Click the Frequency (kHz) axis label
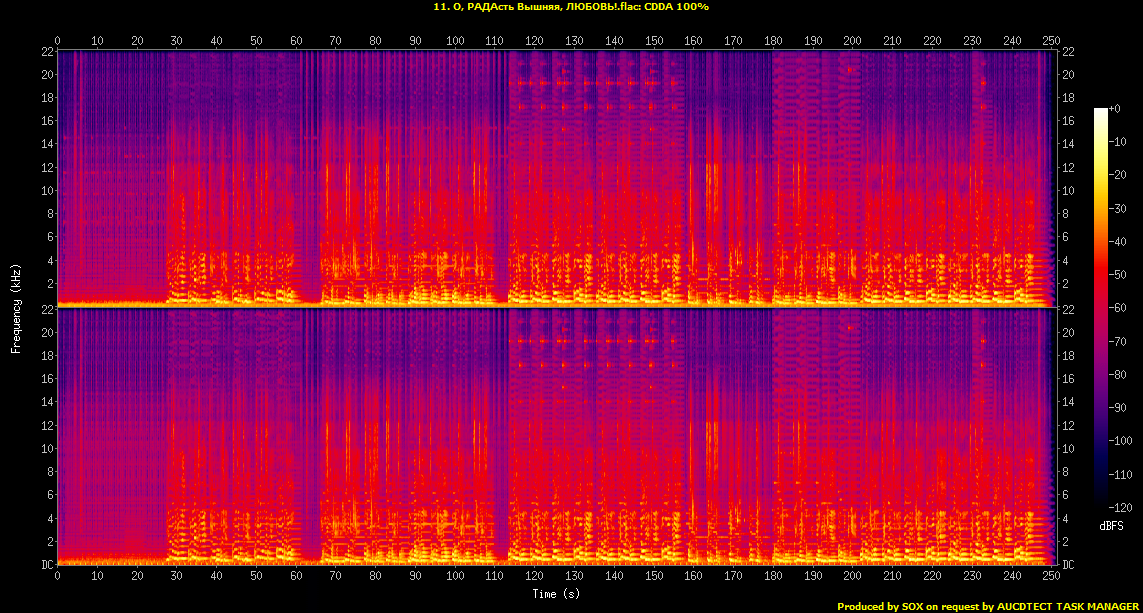1143x613 pixels. [x=16, y=308]
